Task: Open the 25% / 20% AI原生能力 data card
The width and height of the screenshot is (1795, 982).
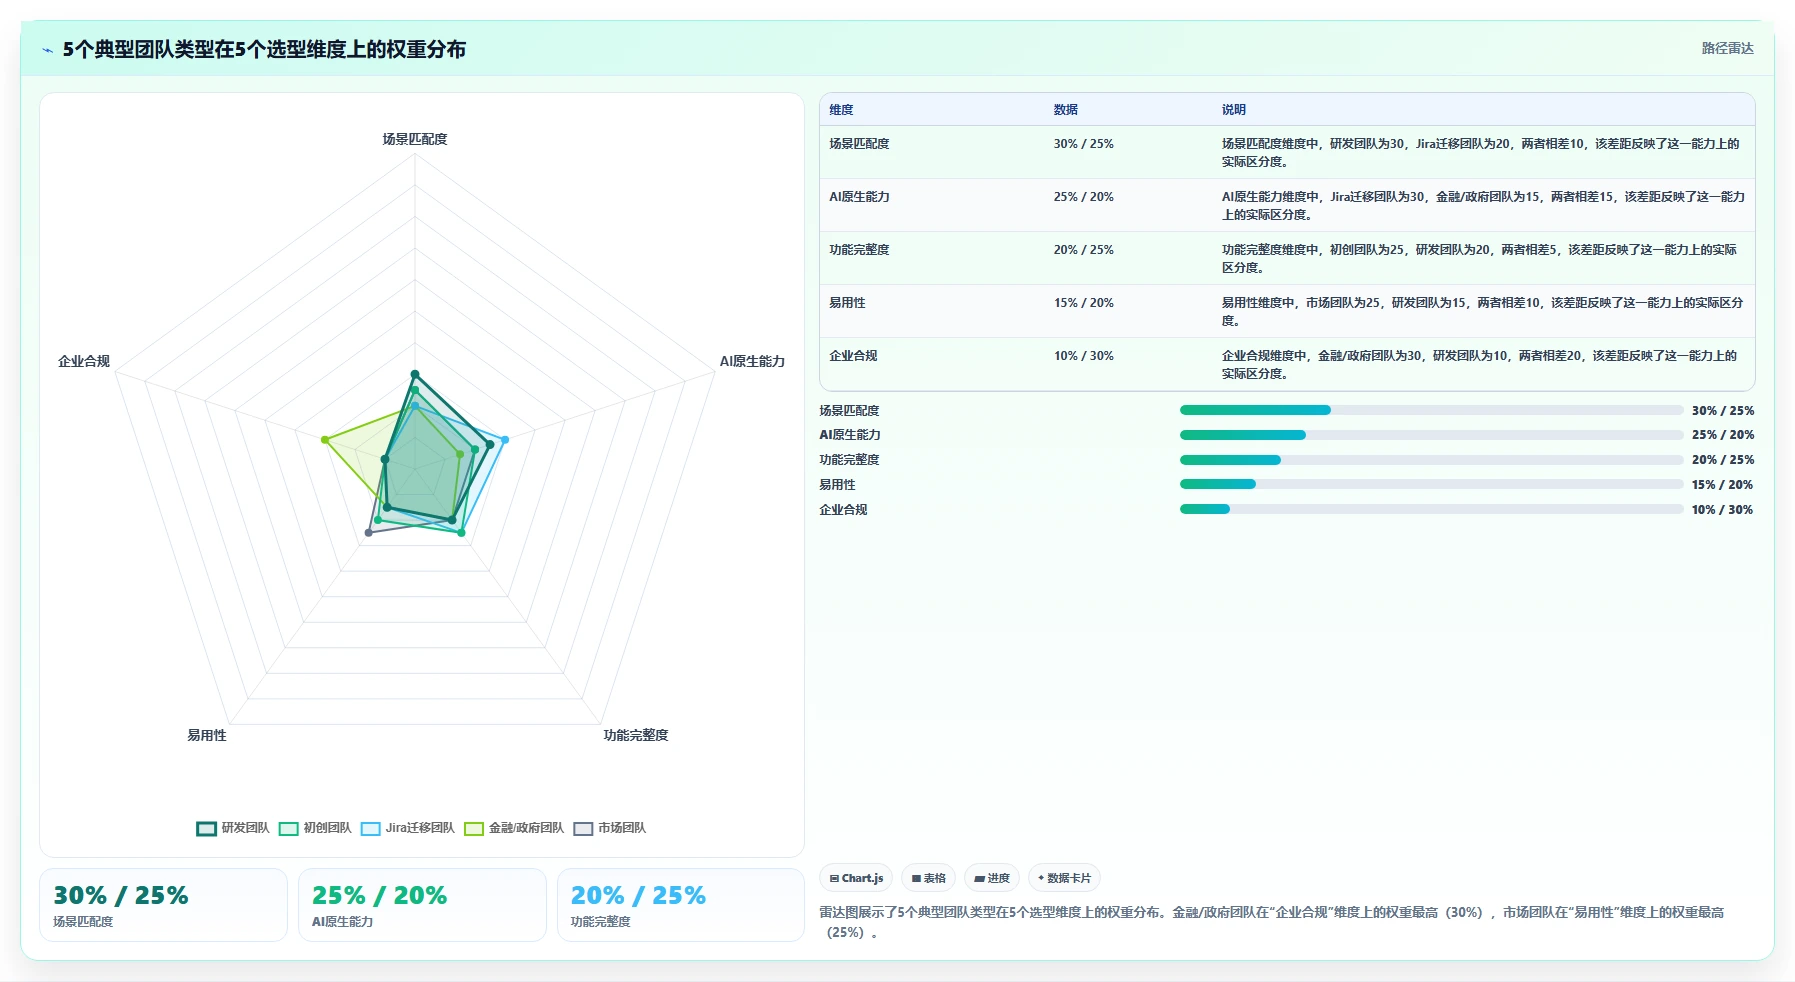Action: click(x=422, y=905)
